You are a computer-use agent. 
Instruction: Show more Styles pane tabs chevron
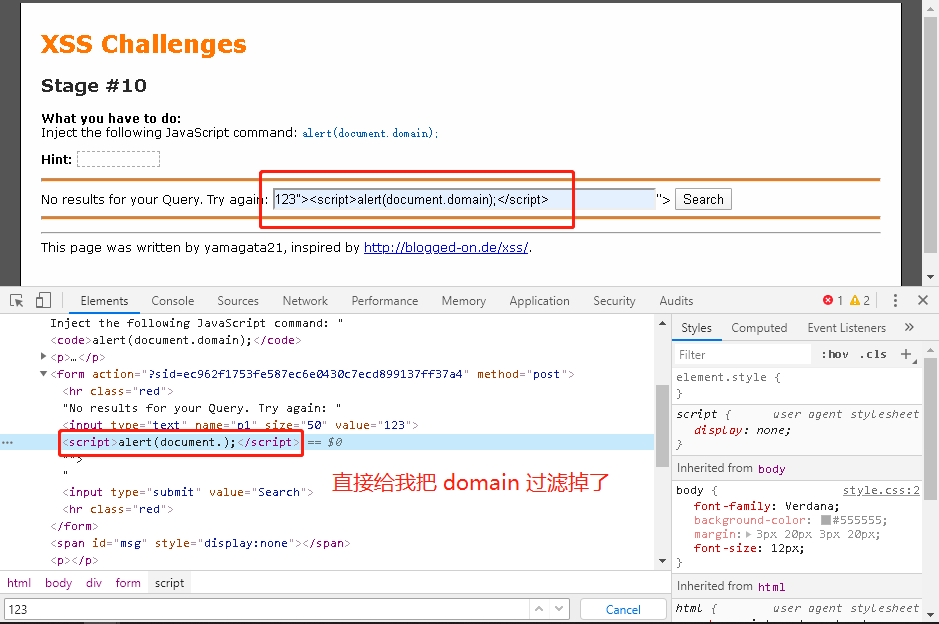click(x=909, y=327)
